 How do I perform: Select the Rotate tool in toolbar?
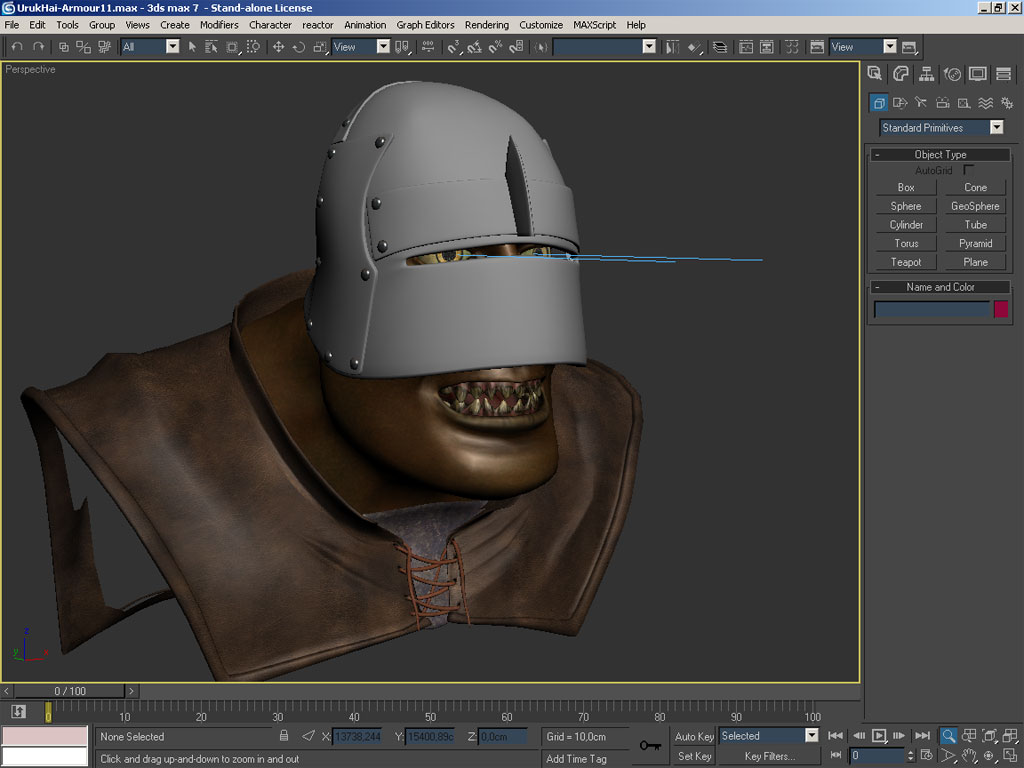[298, 47]
